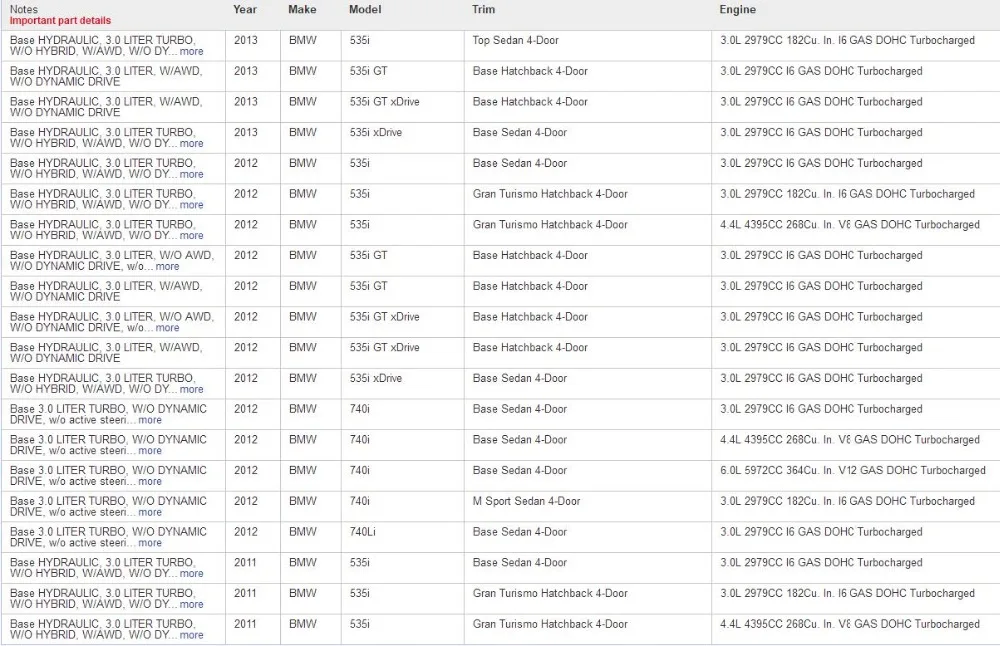Open 'more' for 2012 535i Gran Turismo 4.4L row

point(191,235)
